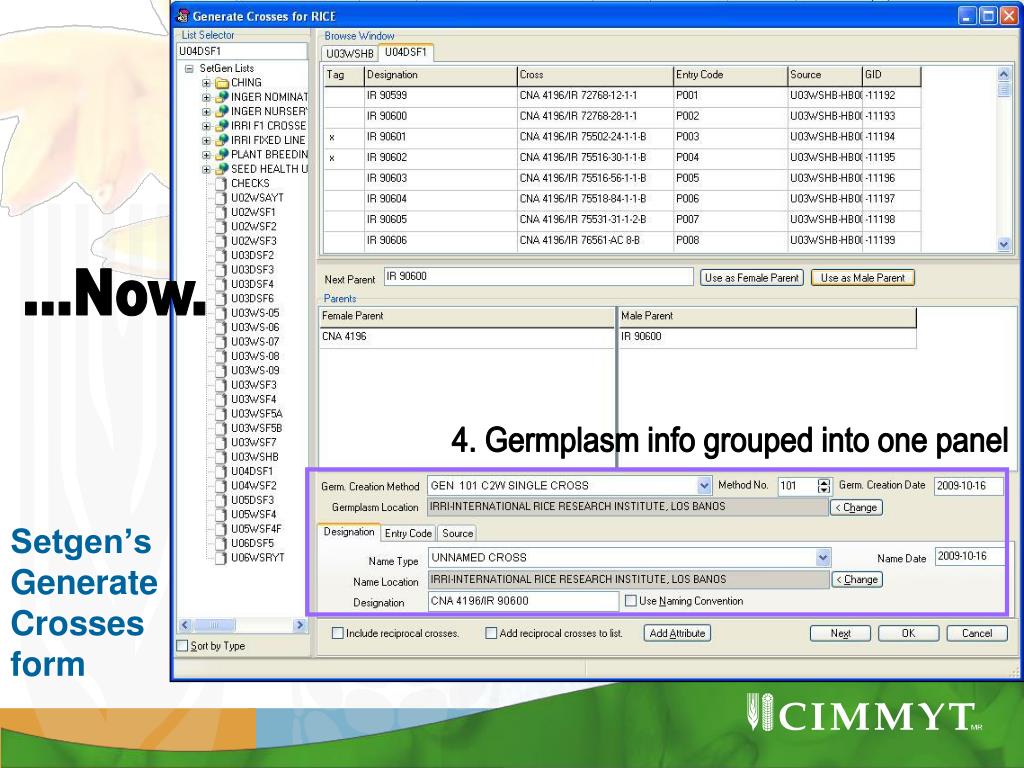
Task: Select the Designation tab
Action: [x=349, y=532]
